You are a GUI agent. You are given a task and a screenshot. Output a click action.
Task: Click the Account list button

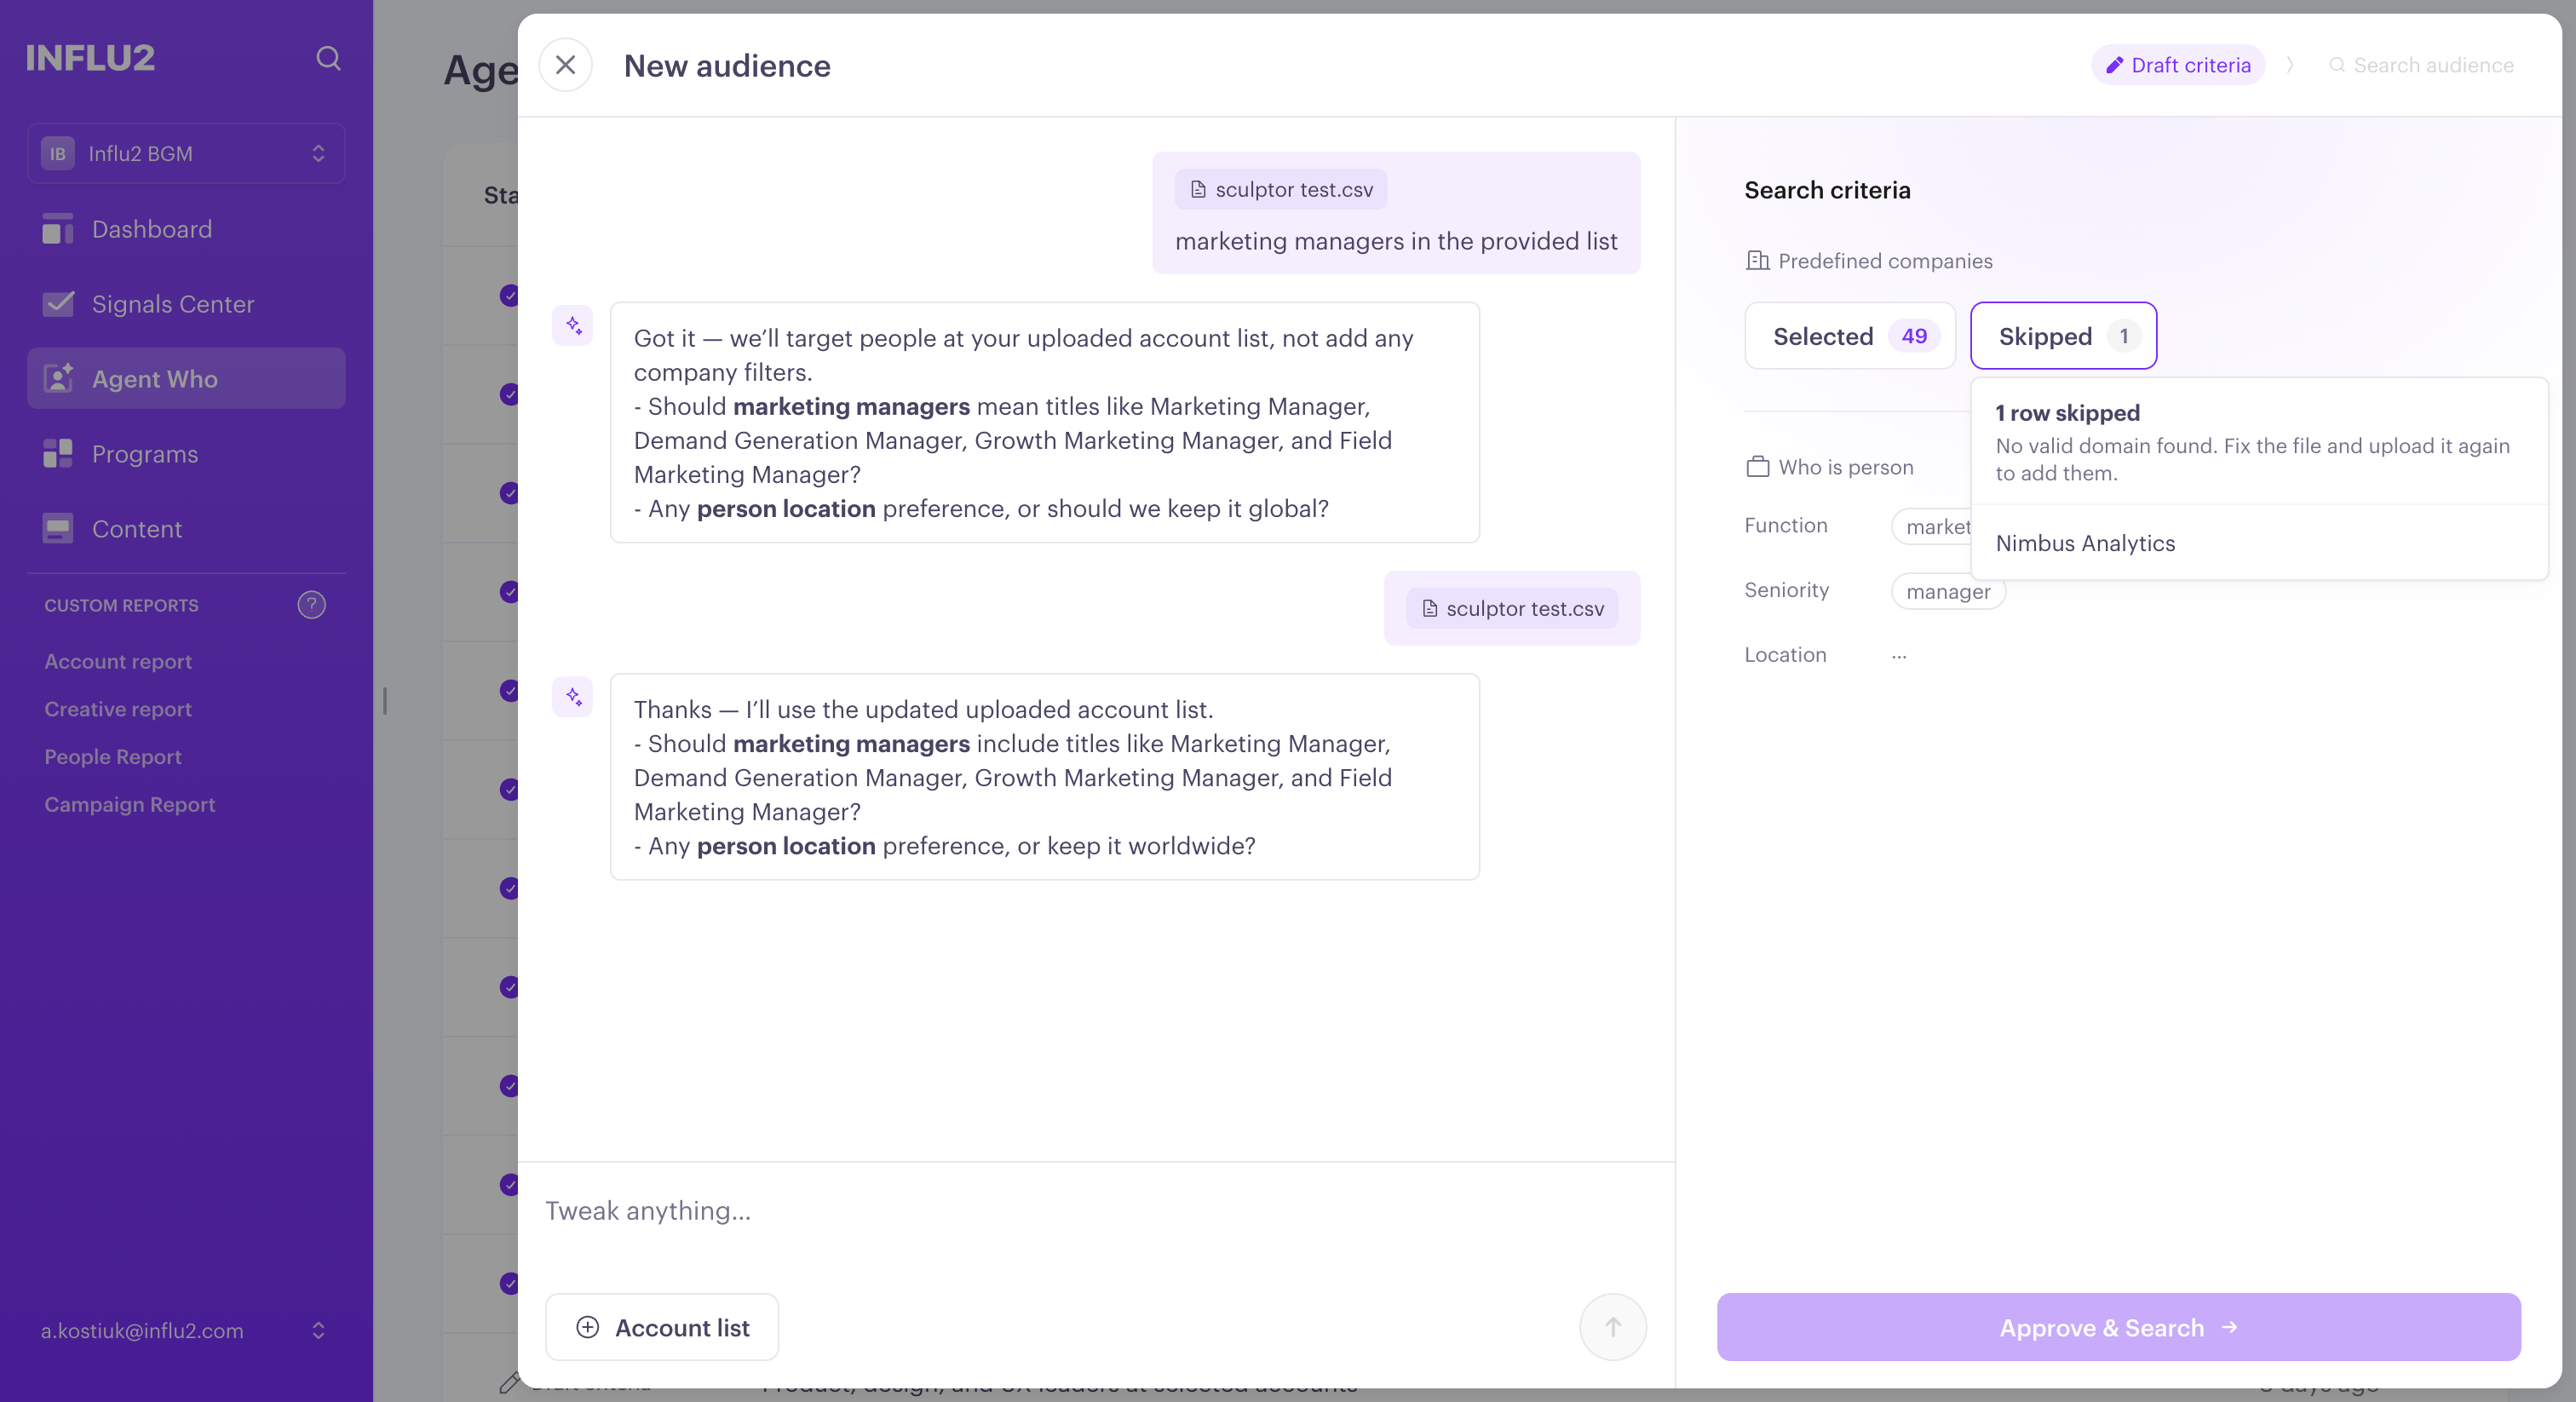pyautogui.click(x=662, y=1327)
